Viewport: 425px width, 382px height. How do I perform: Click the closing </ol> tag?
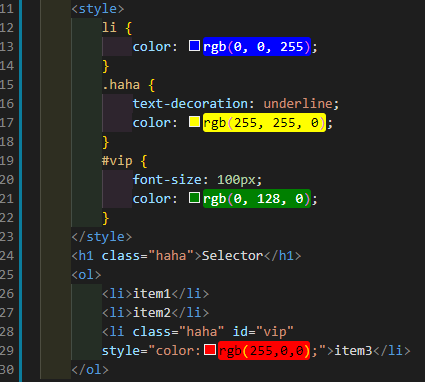point(90,370)
